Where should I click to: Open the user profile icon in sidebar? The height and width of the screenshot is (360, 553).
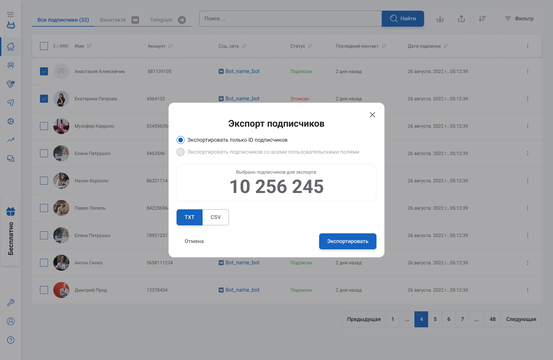point(11,321)
